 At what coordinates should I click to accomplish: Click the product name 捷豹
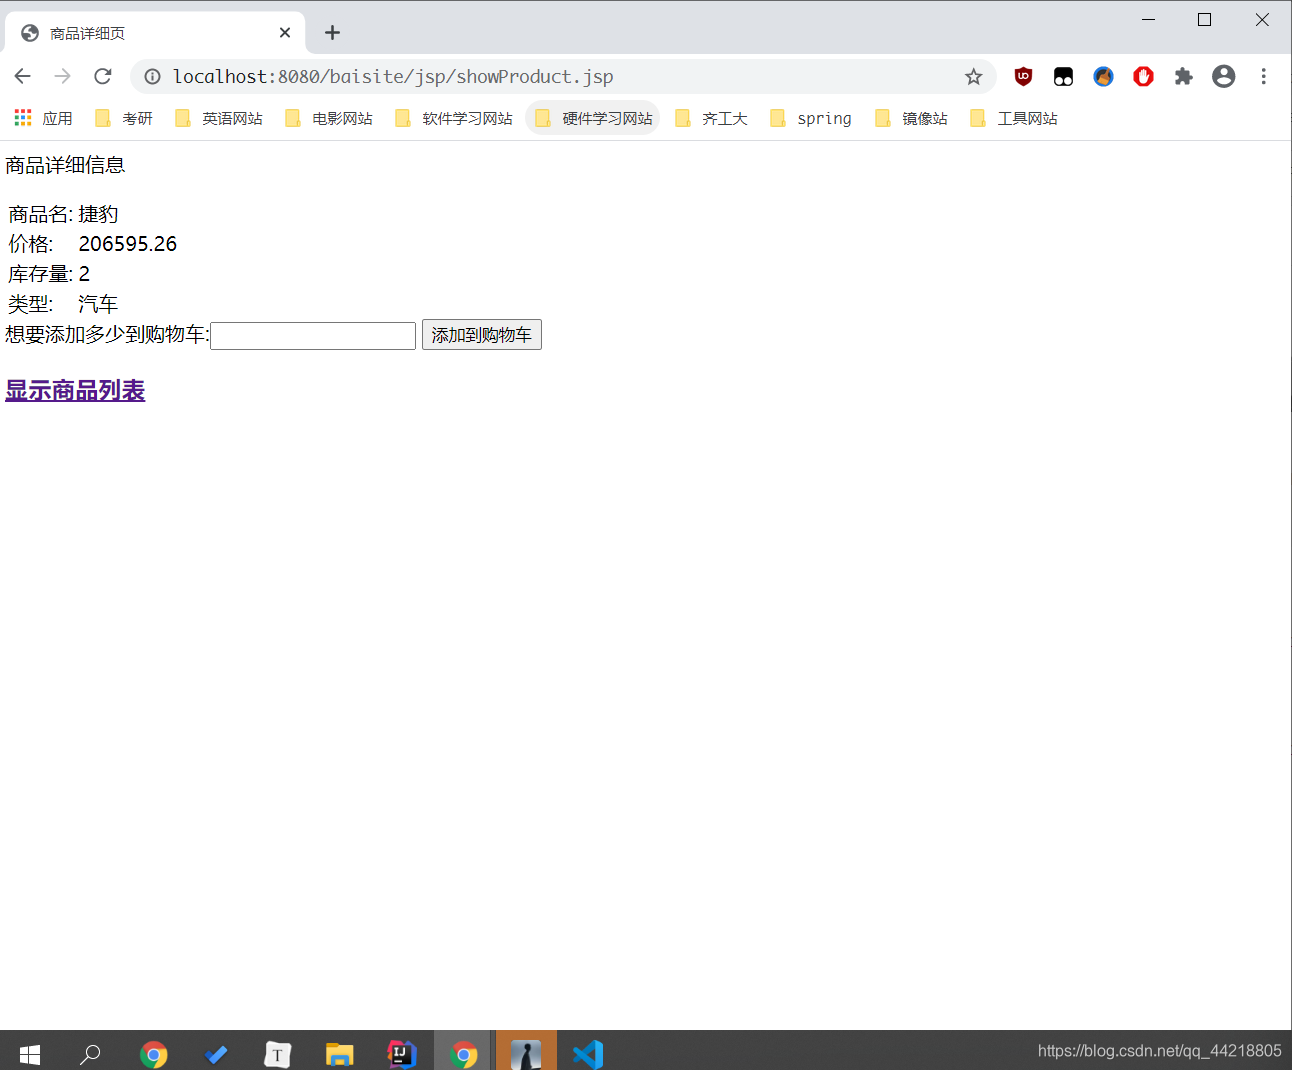coord(98,214)
